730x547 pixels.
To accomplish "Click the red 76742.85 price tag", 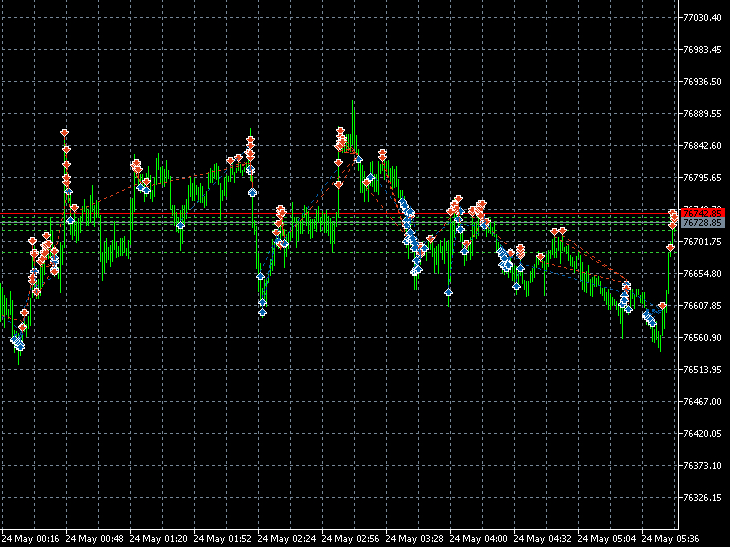I will point(703,213).
